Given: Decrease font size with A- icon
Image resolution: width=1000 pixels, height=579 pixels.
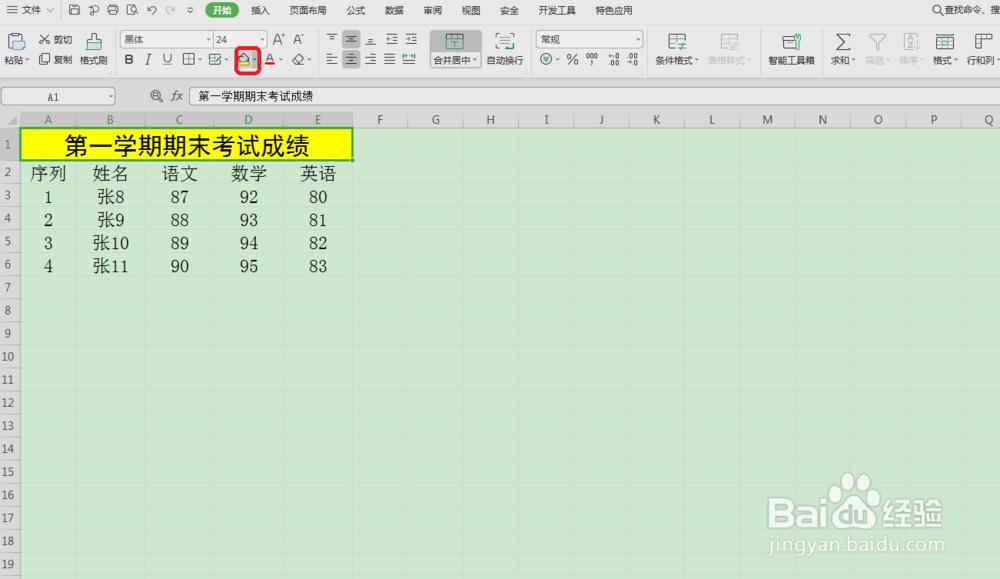Looking at the screenshot, I should [298, 40].
